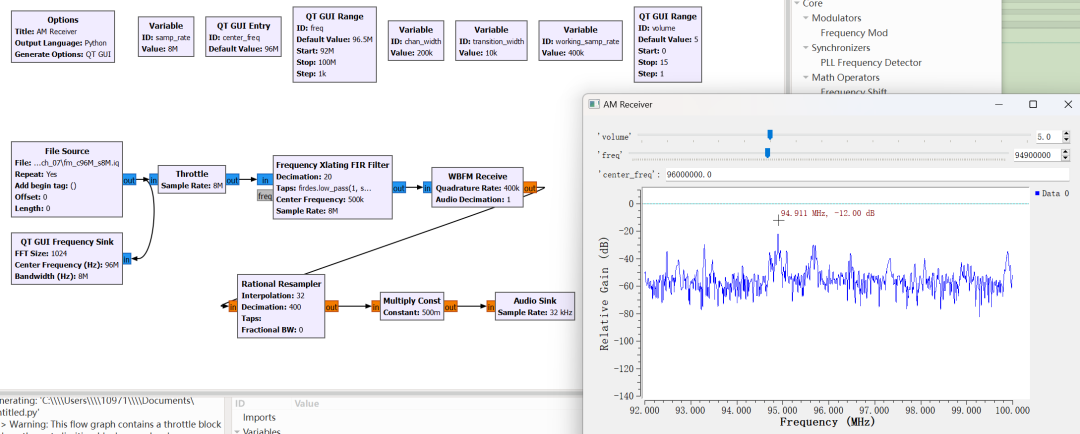Select the transition_width Variable block
Screen dimensions: 1080x434
(491, 41)
